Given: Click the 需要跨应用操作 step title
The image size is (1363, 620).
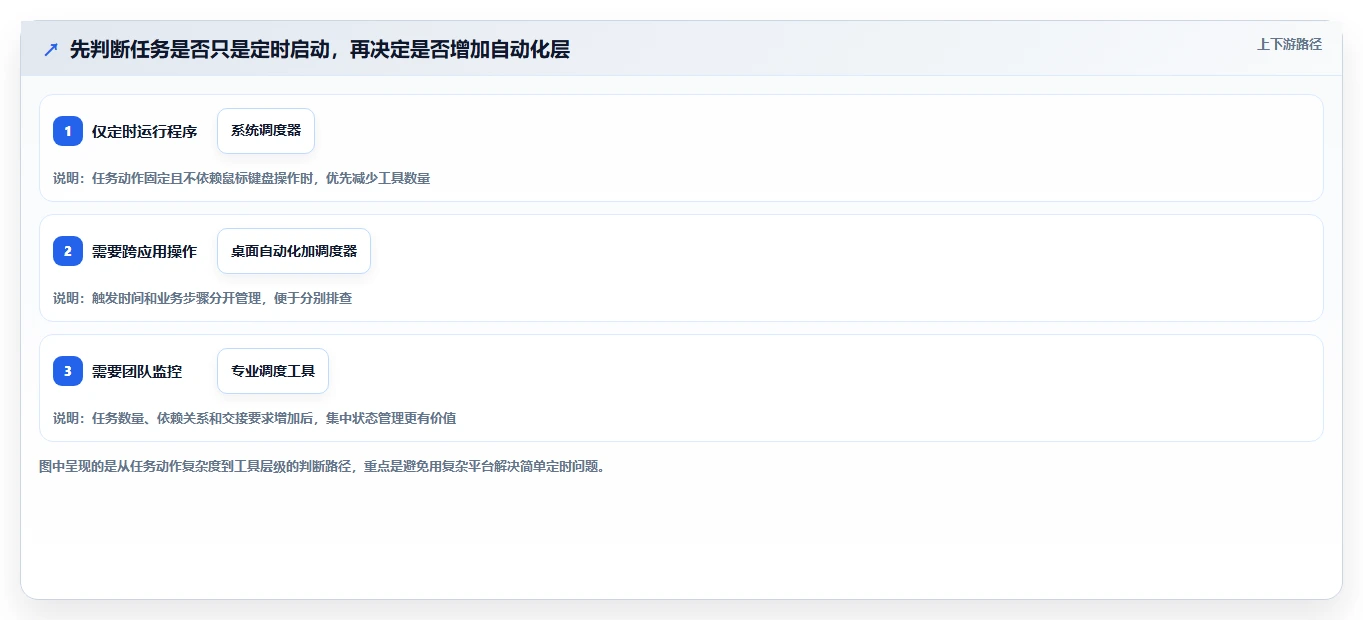Looking at the screenshot, I should (144, 251).
